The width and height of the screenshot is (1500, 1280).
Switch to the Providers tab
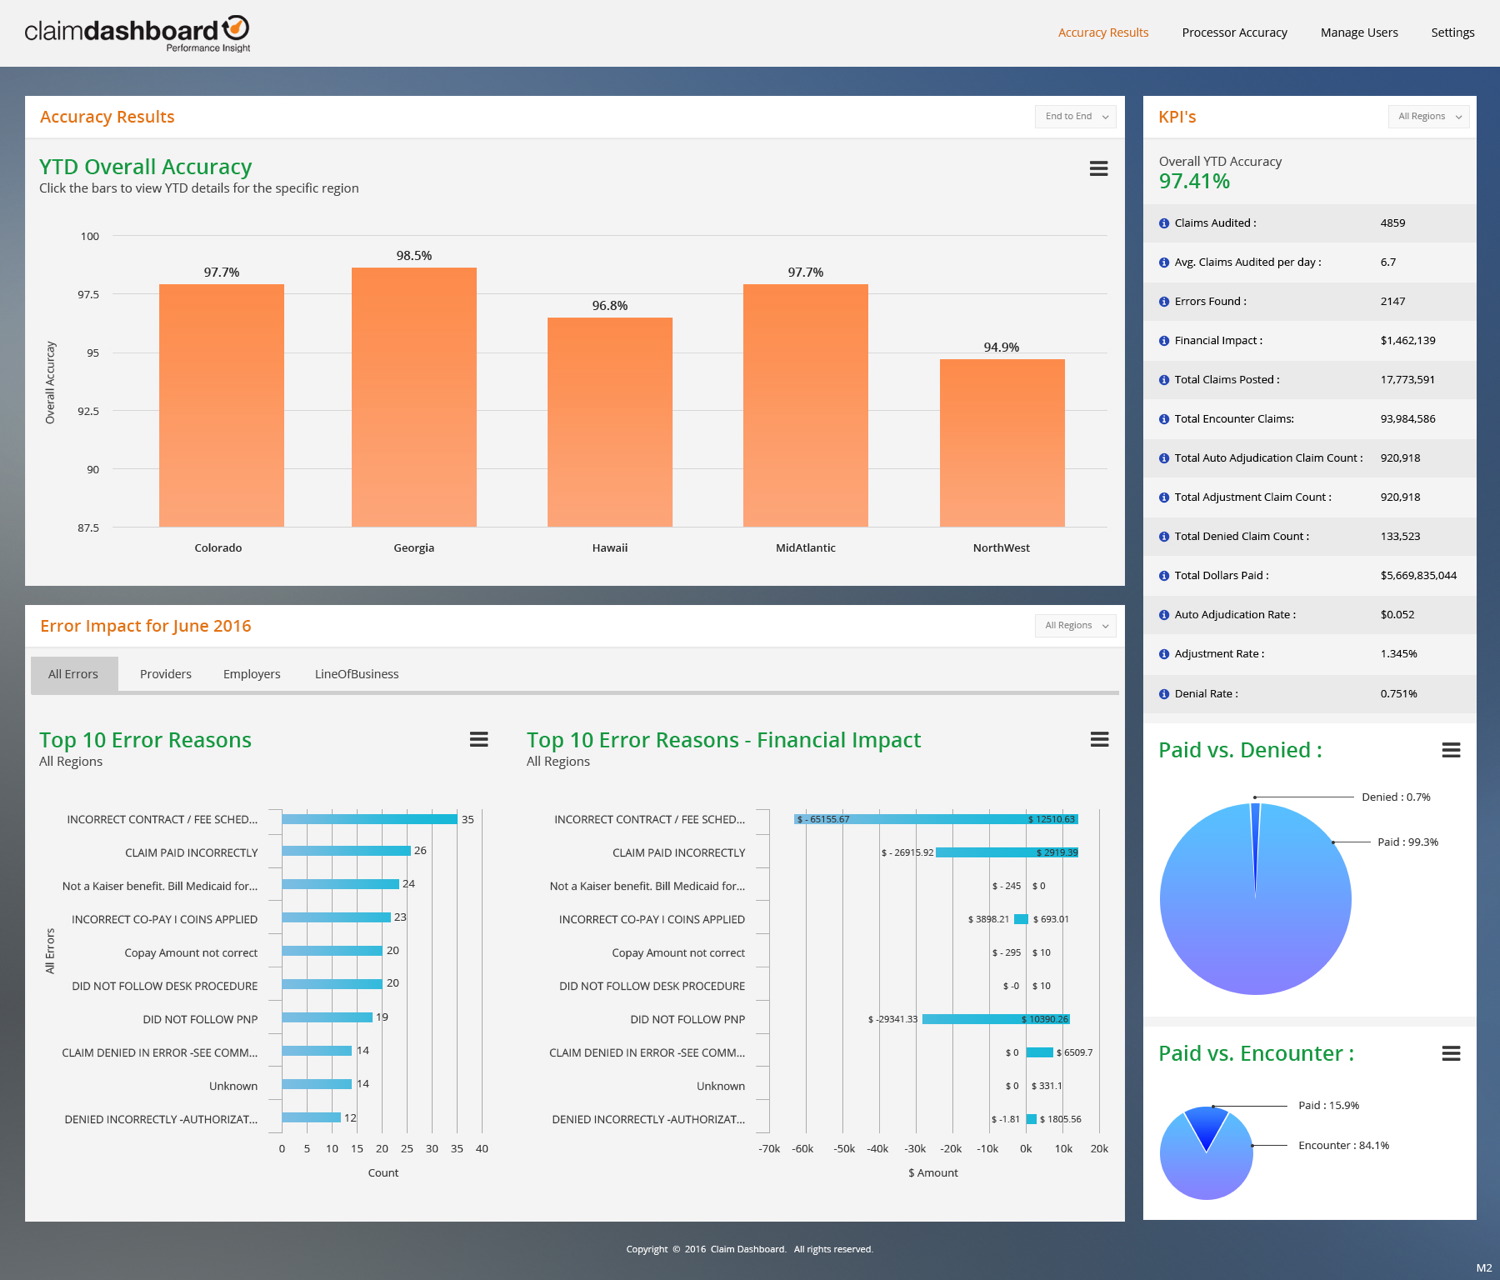[166, 674]
